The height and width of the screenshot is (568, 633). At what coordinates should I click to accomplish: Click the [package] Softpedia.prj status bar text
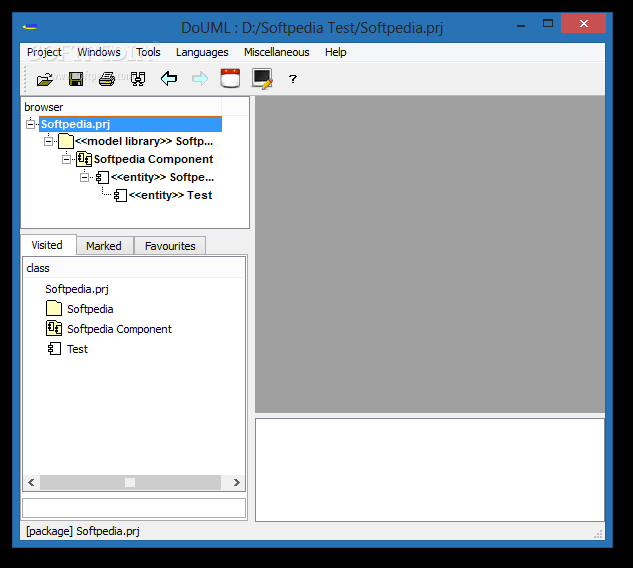click(x=83, y=531)
